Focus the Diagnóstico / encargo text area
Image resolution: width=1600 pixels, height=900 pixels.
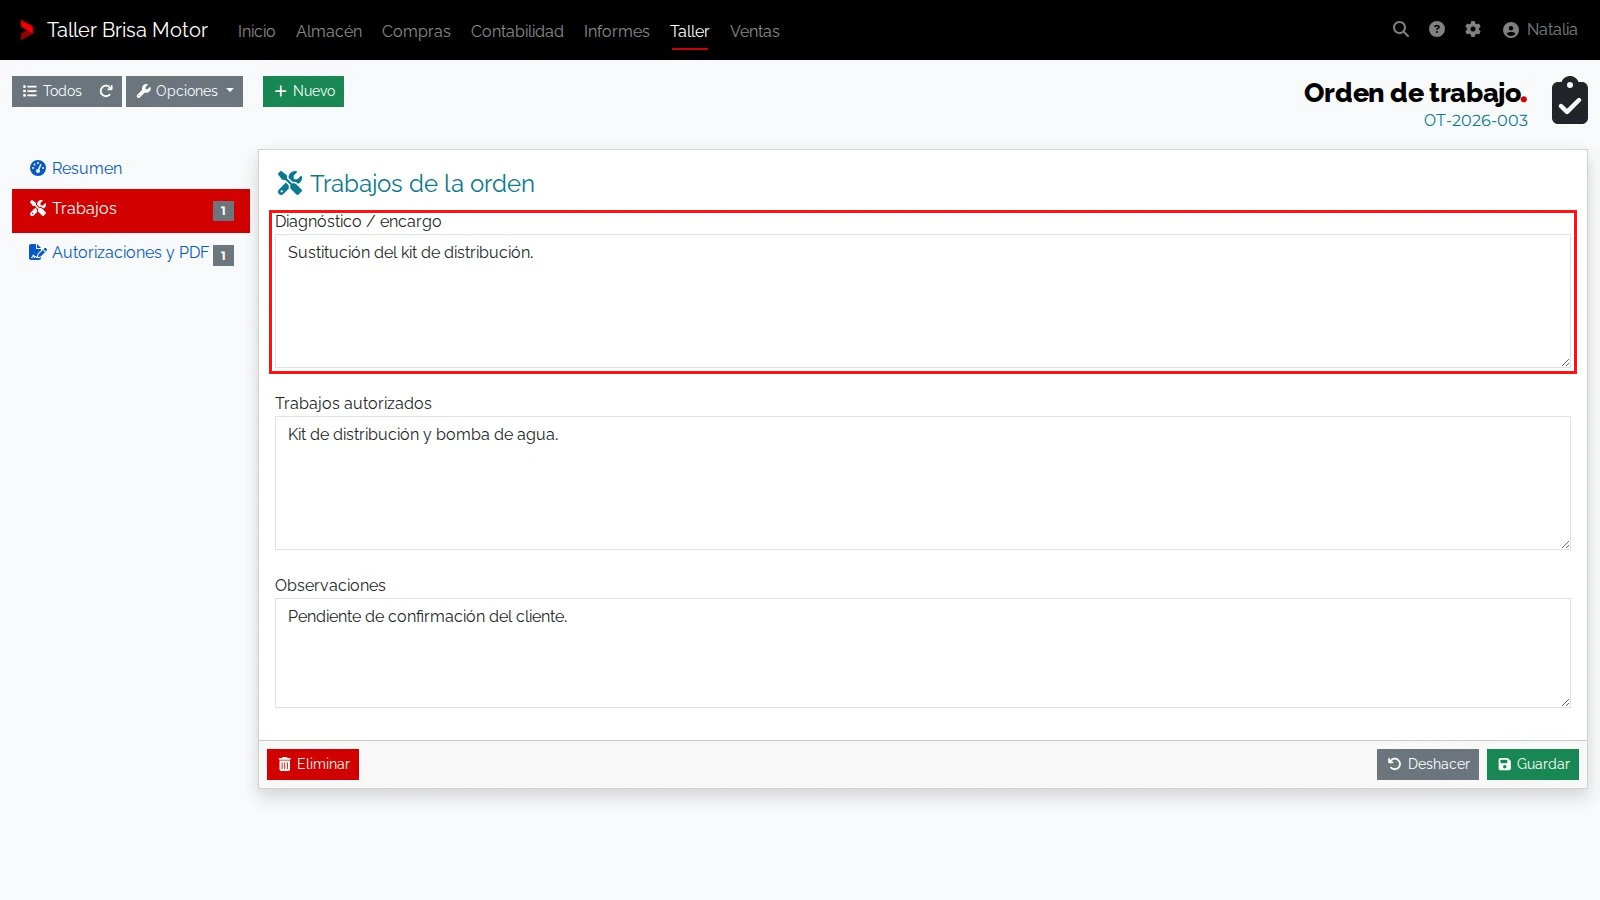click(x=922, y=301)
